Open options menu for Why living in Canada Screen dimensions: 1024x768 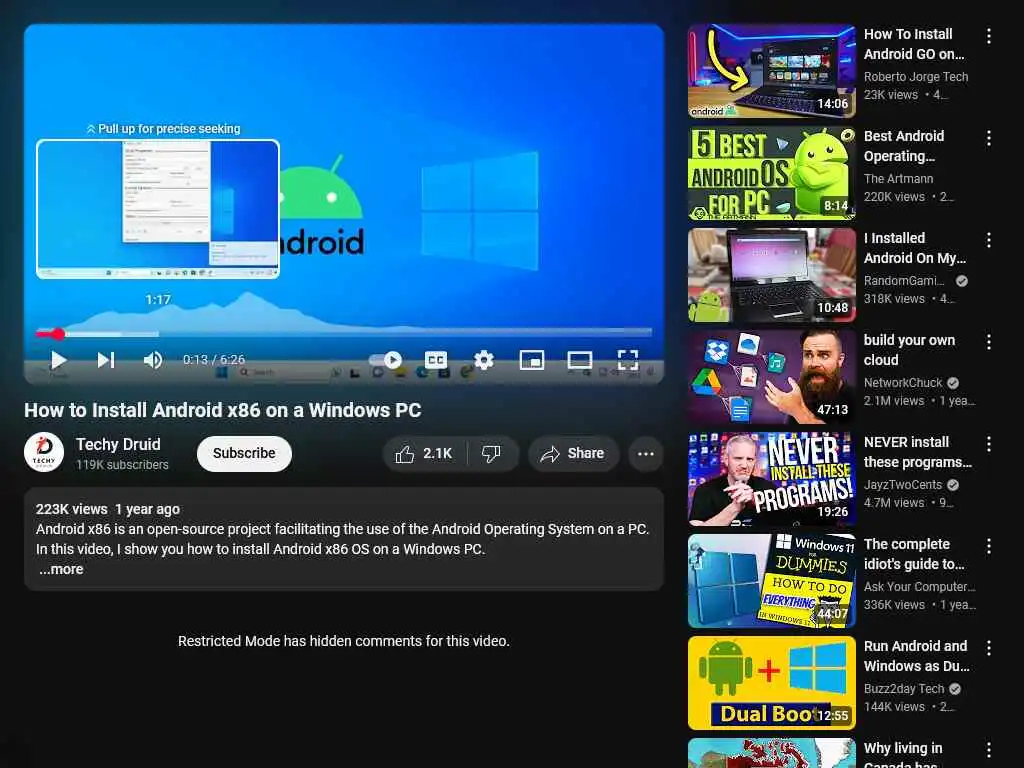[x=989, y=749]
